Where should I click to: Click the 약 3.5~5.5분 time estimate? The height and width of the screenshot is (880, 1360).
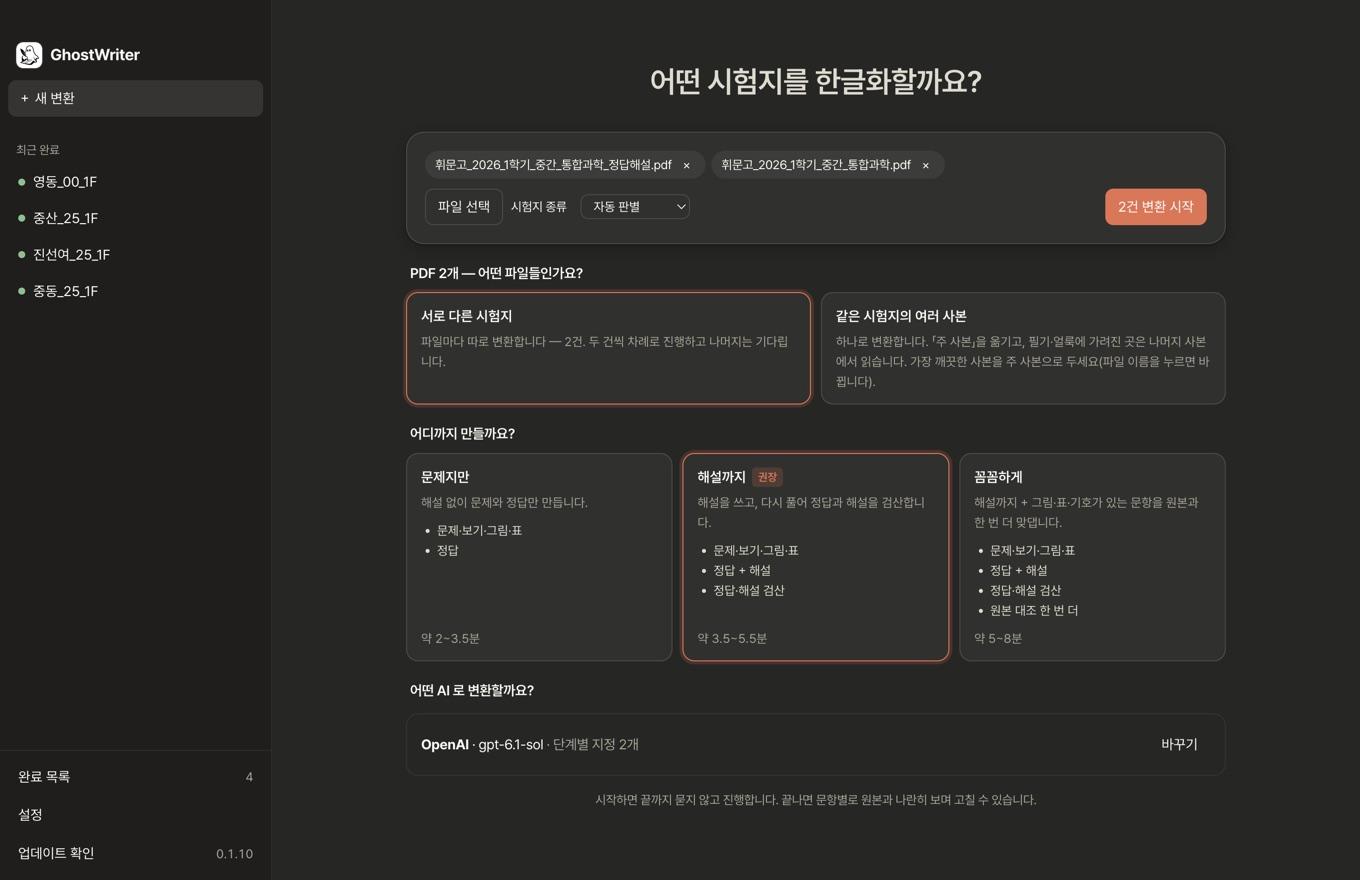(732, 638)
